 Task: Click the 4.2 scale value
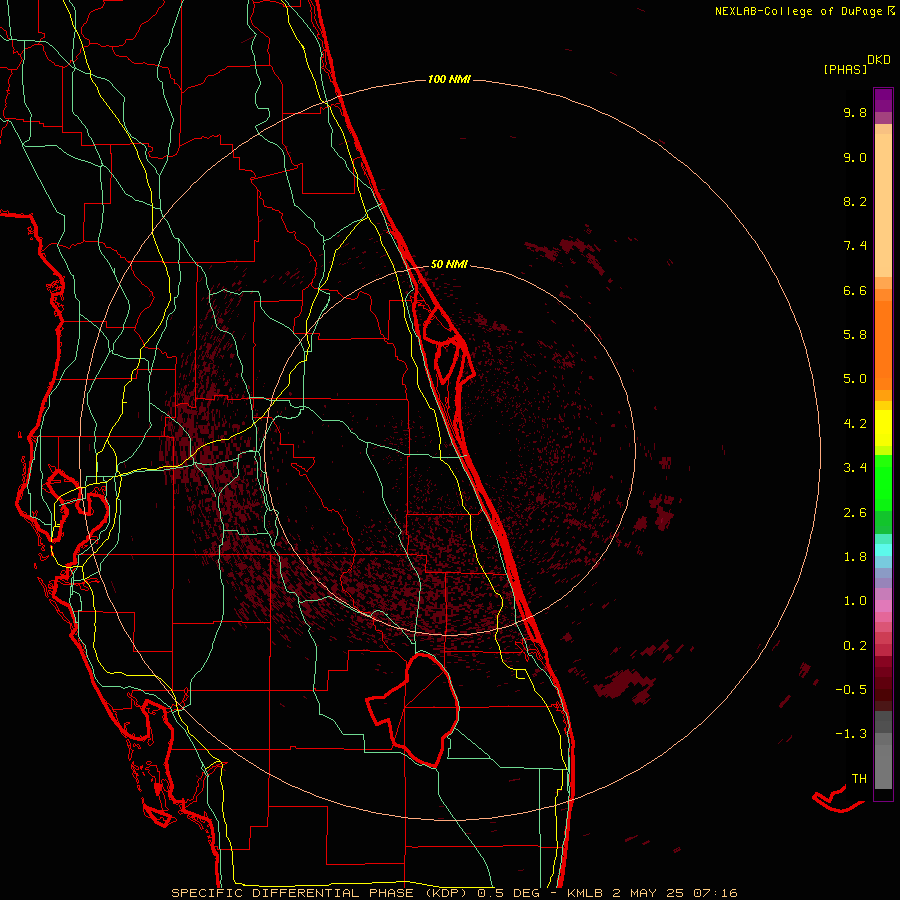click(855, 424)
